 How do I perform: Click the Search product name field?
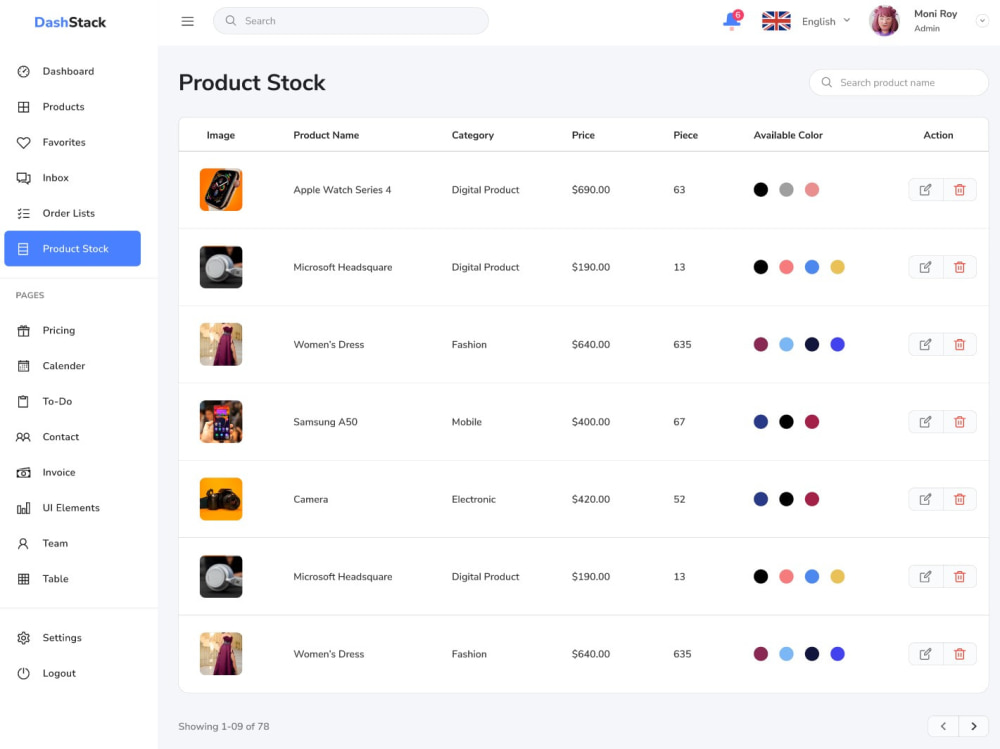click(899, 82)
